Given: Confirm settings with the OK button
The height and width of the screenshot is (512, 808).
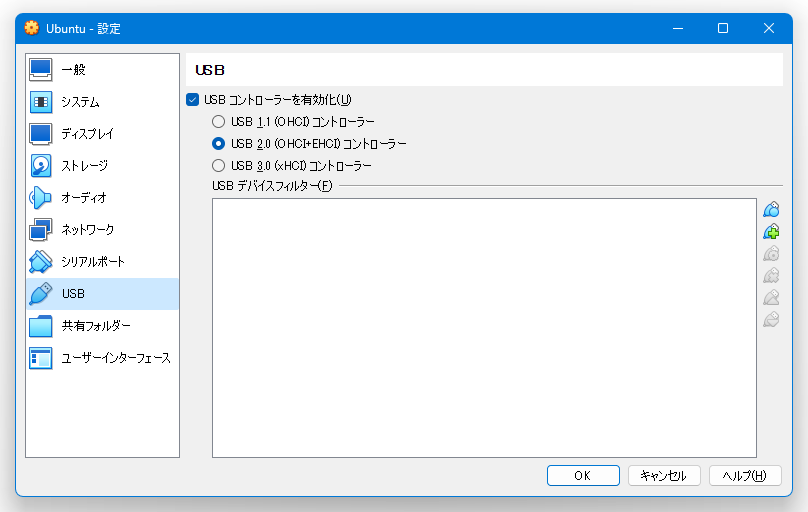Looking at the screenshot, I should coord(583,475).
